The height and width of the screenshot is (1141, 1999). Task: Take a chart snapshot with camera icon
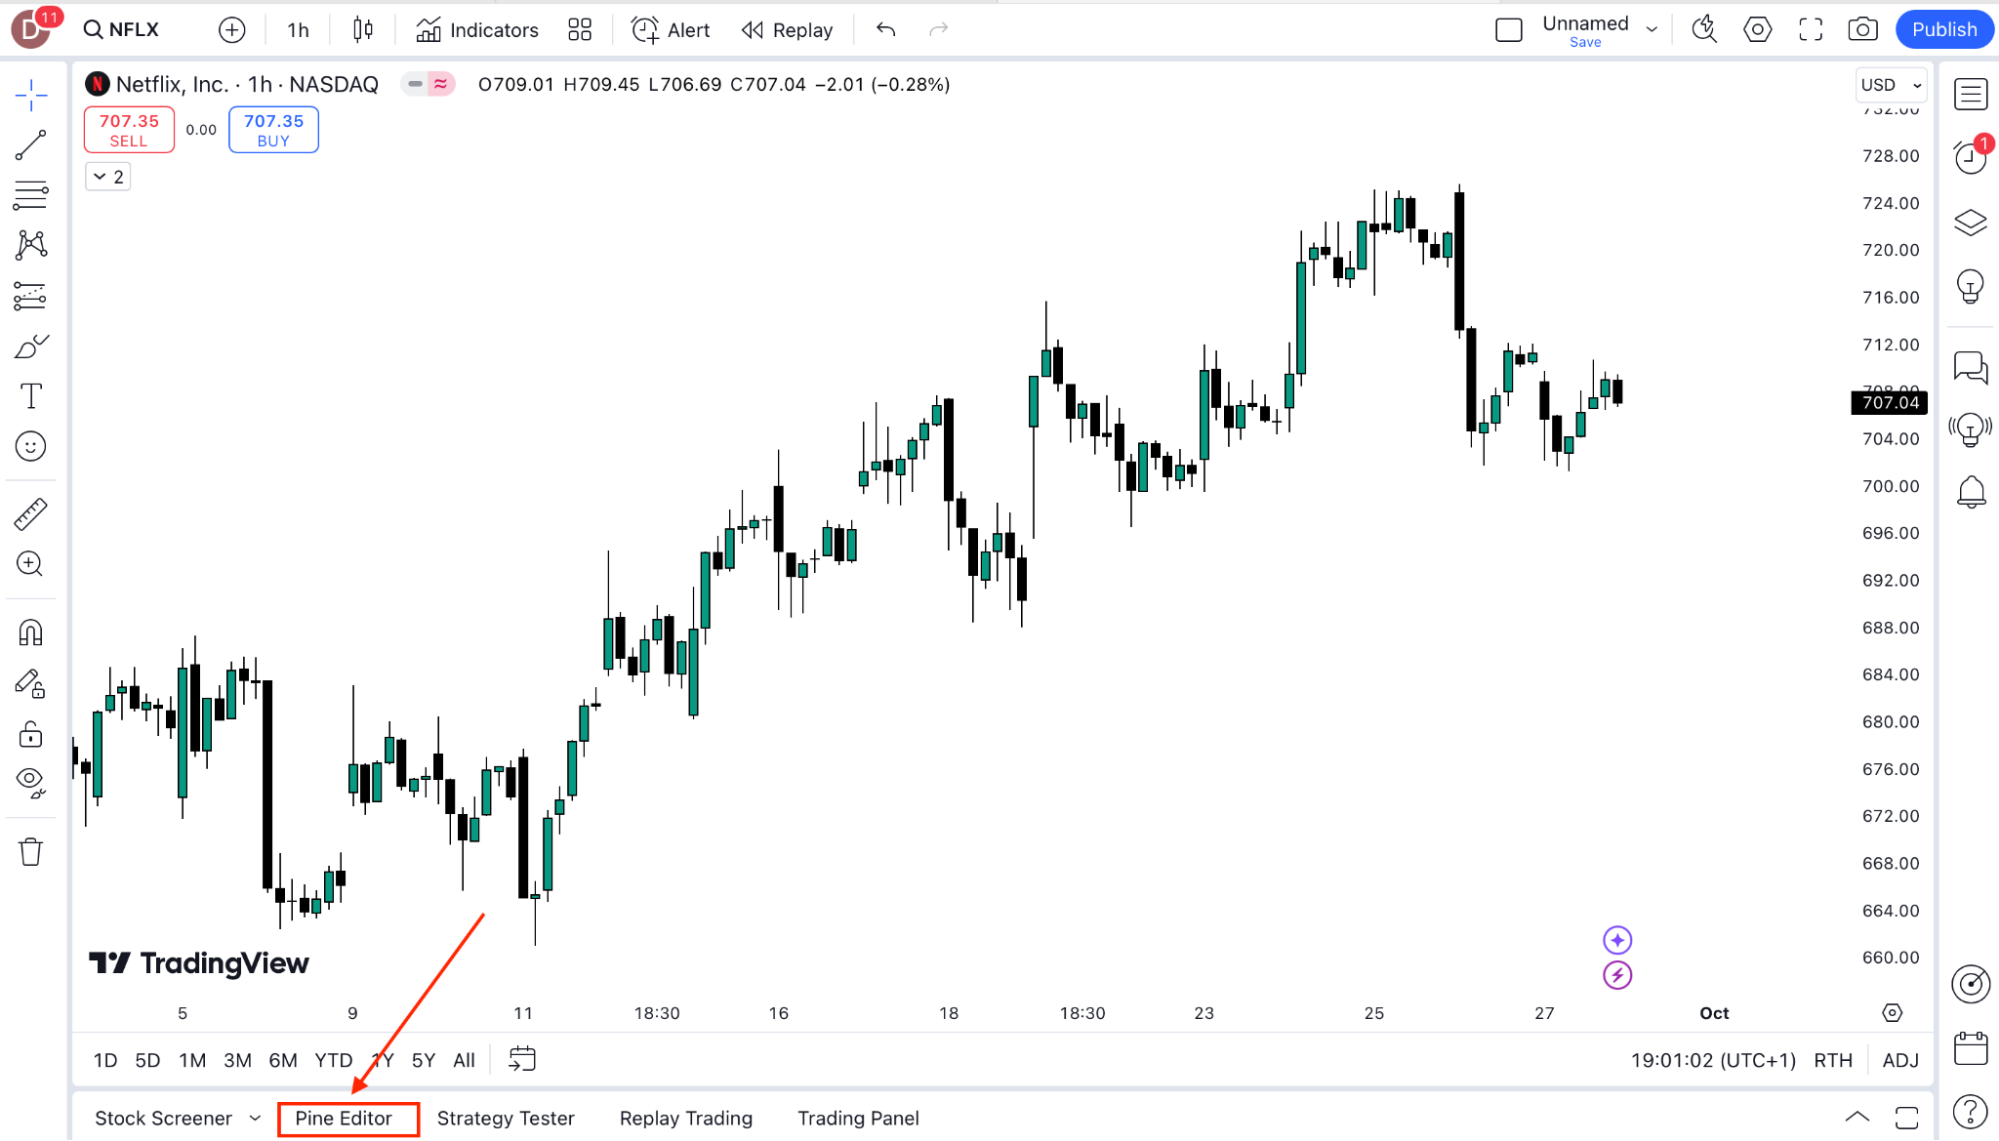tap(1862, 30)
